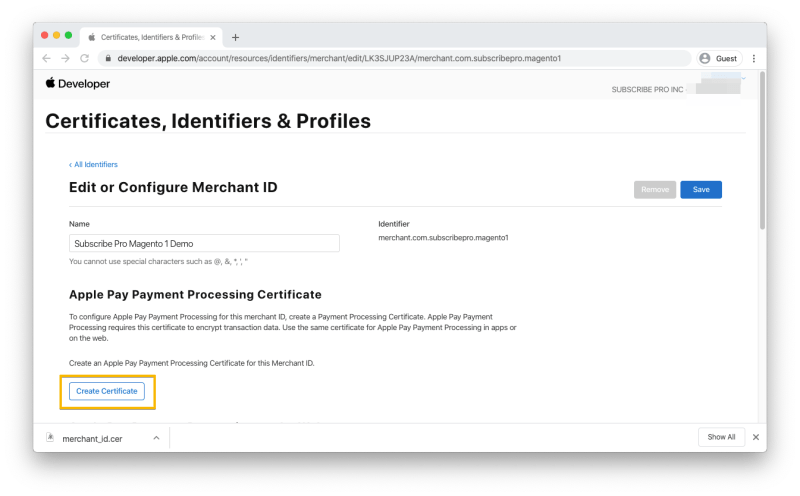
Task: Open Chrome three-dot menu
Action: pos(754,58)
